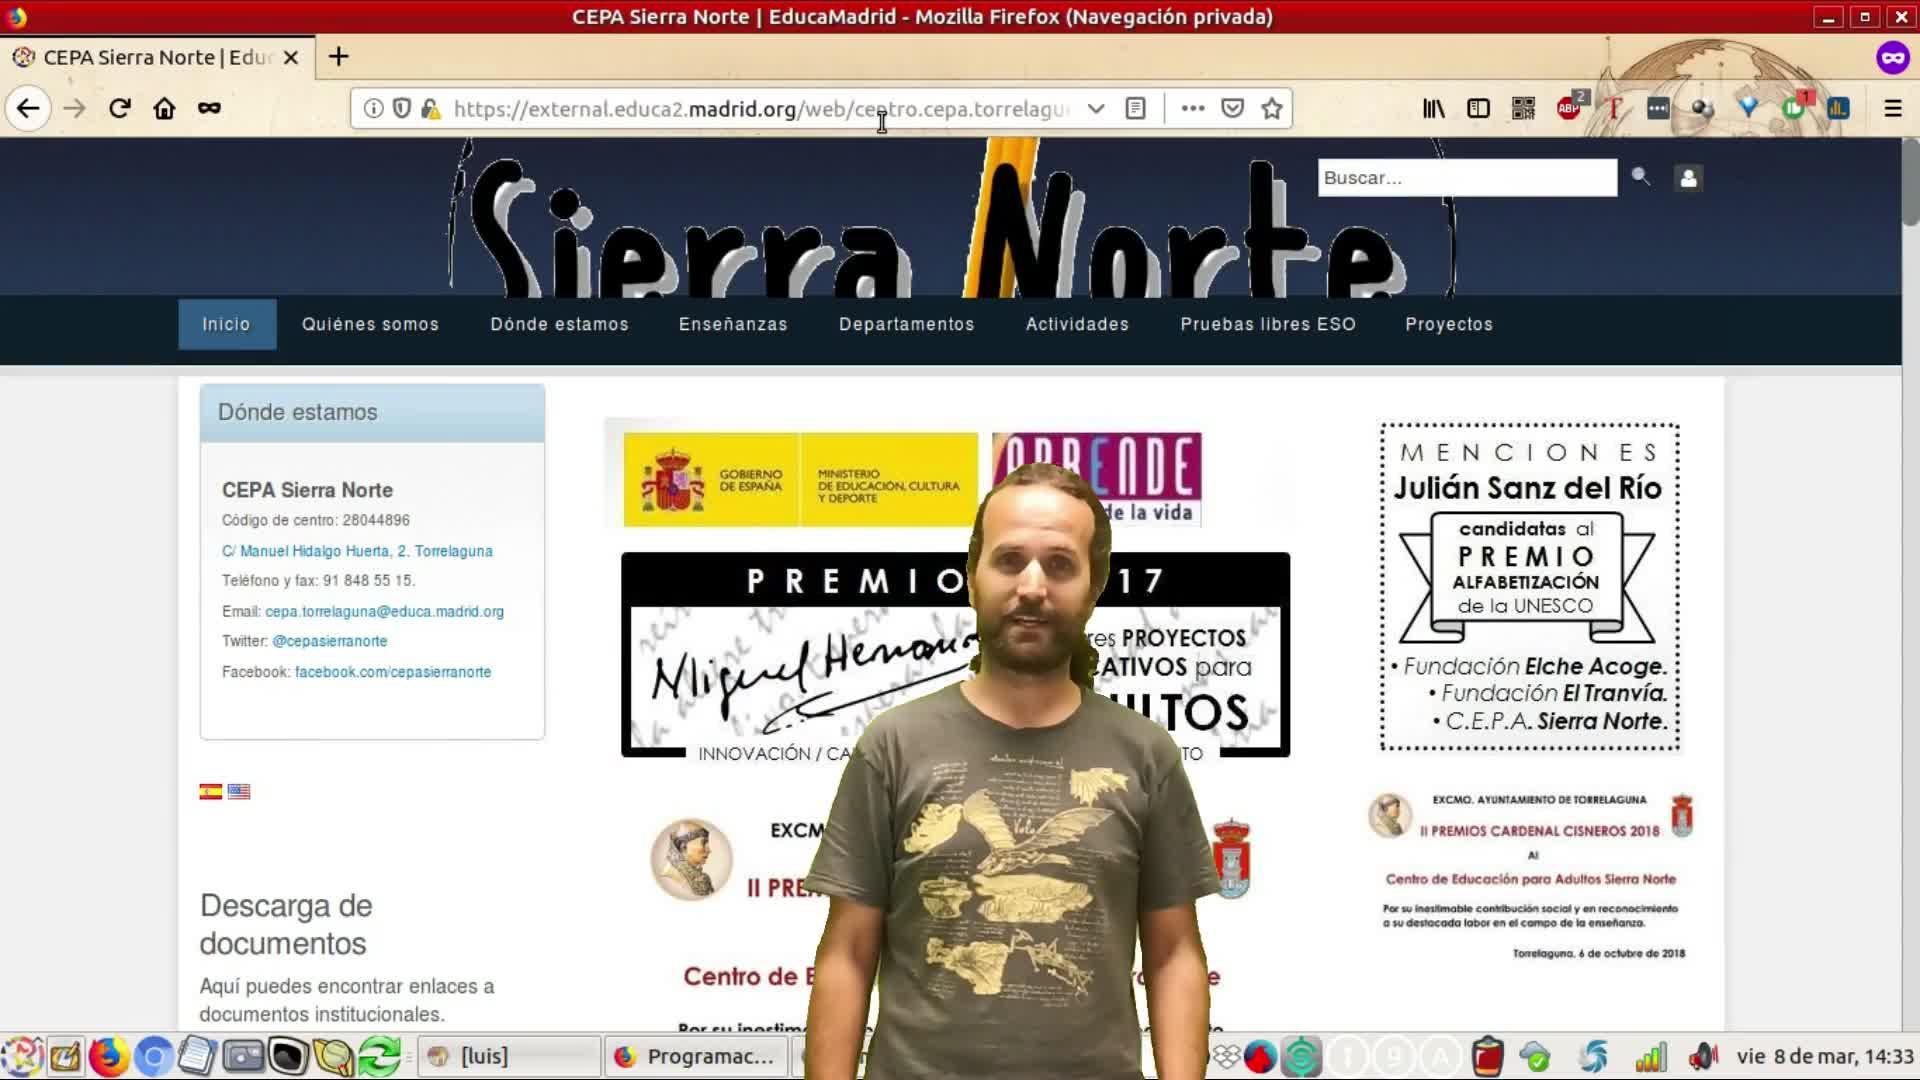Screen dimensions: 1920x1080
Task: Click the Firefox reload page icon
Action: pyautogui.click(x=120, y=108)
